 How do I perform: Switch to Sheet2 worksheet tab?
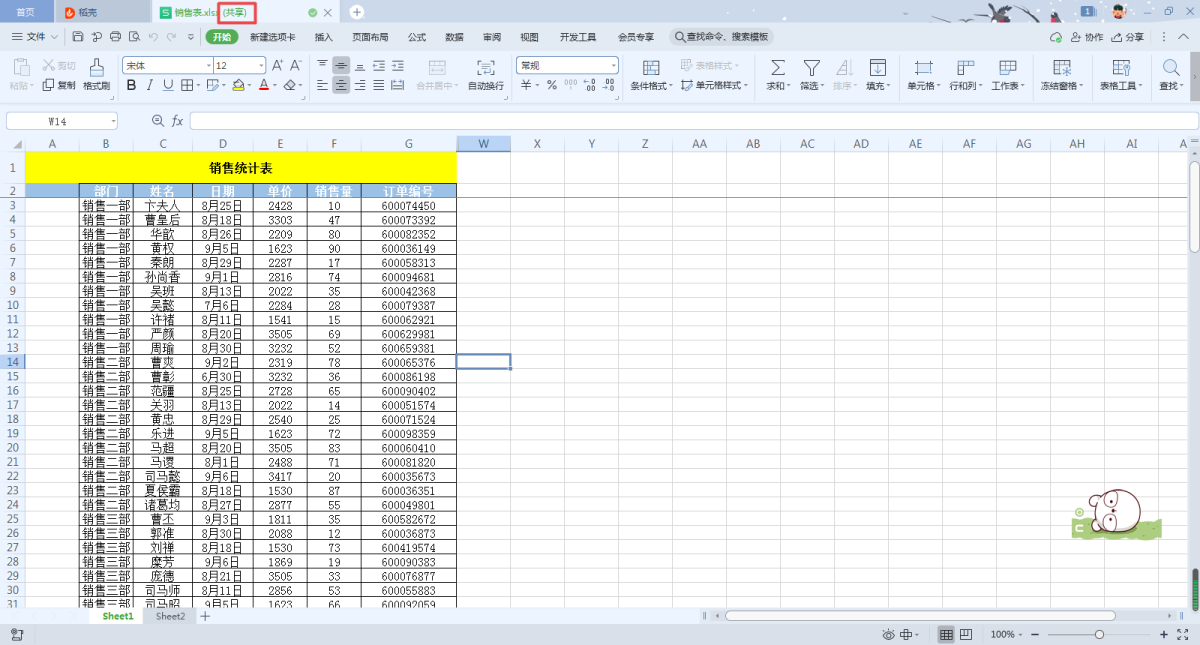170,617
